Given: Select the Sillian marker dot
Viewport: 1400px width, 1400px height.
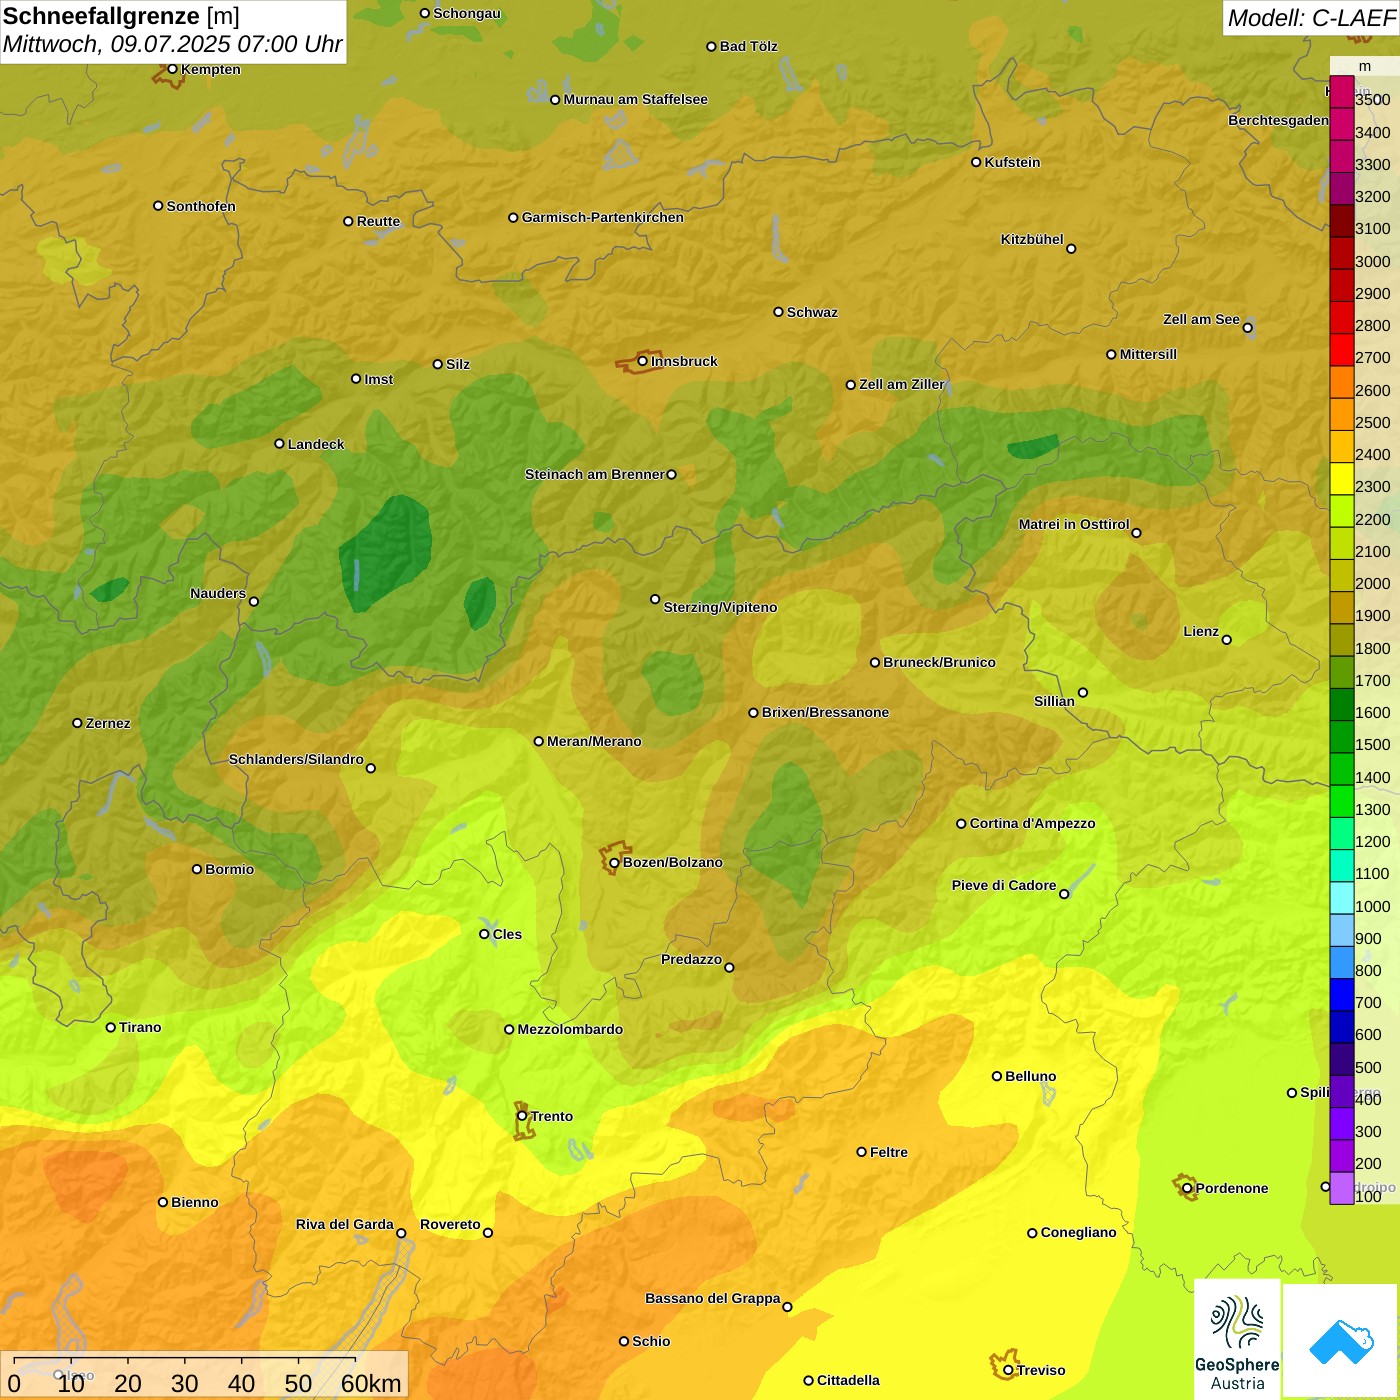Looking at the screenshot, I should [1083, 692].
